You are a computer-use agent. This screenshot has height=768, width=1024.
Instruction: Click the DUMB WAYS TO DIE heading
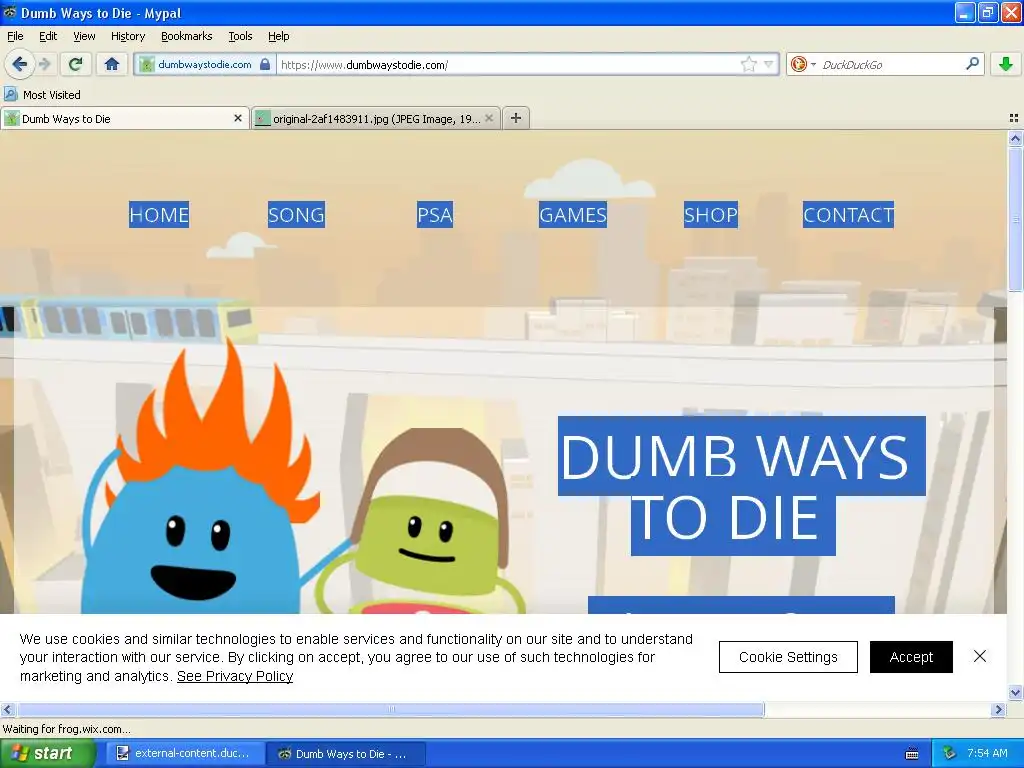741,487
